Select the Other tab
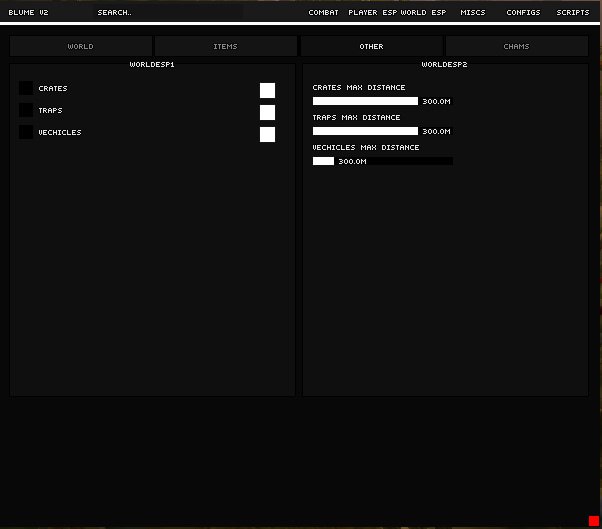Screen dimensions: 602x529 (371, 46)
